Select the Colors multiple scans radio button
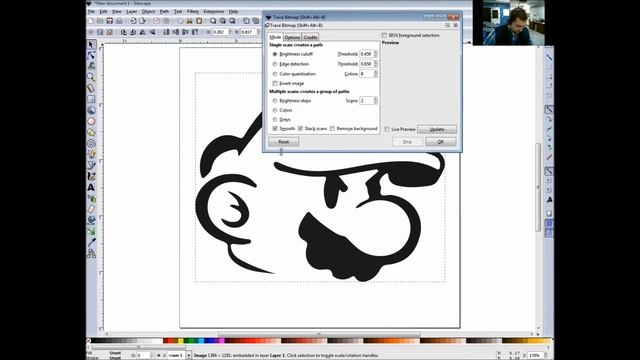The width and height of the screenshot is (640, 360). pos(275,110)
